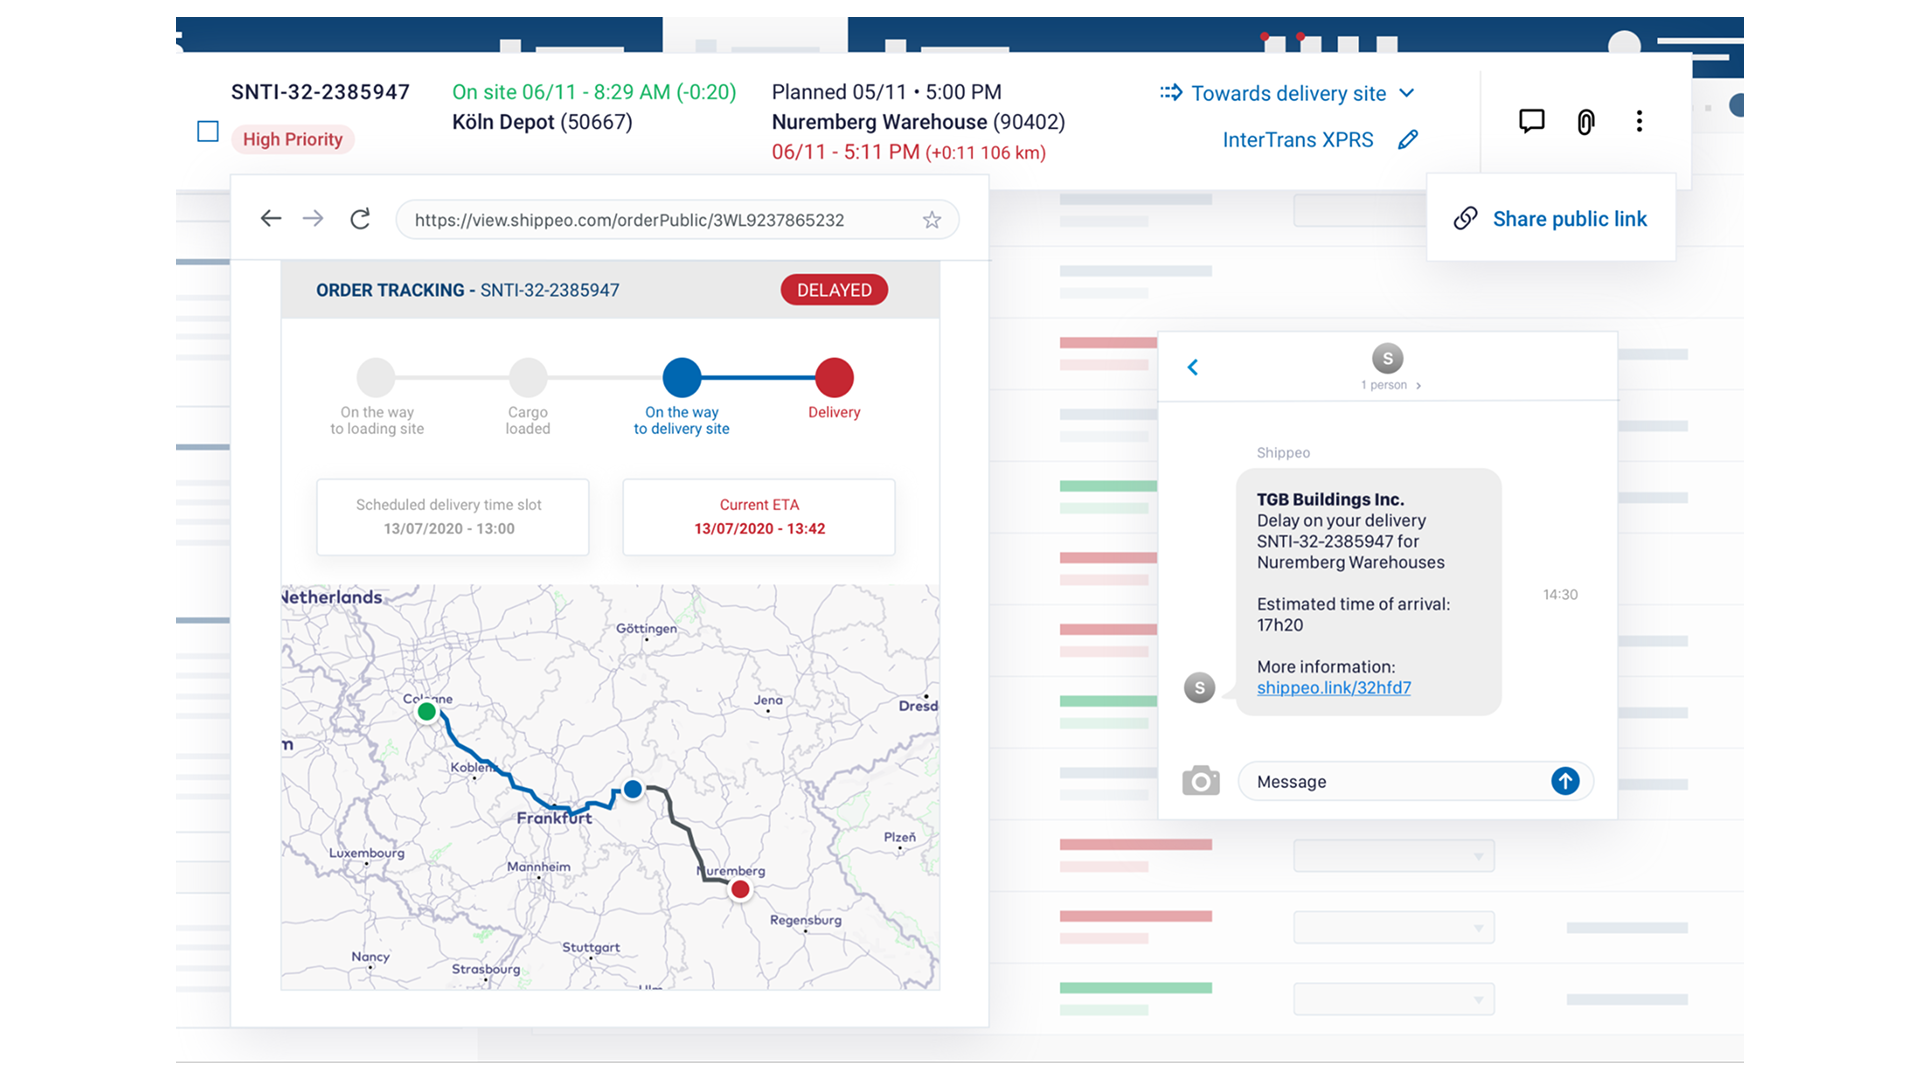Bookmark the page with the star icon
Image resolution: width=1920 pixels, height=1080 pixels.
(x=932, y=220)
